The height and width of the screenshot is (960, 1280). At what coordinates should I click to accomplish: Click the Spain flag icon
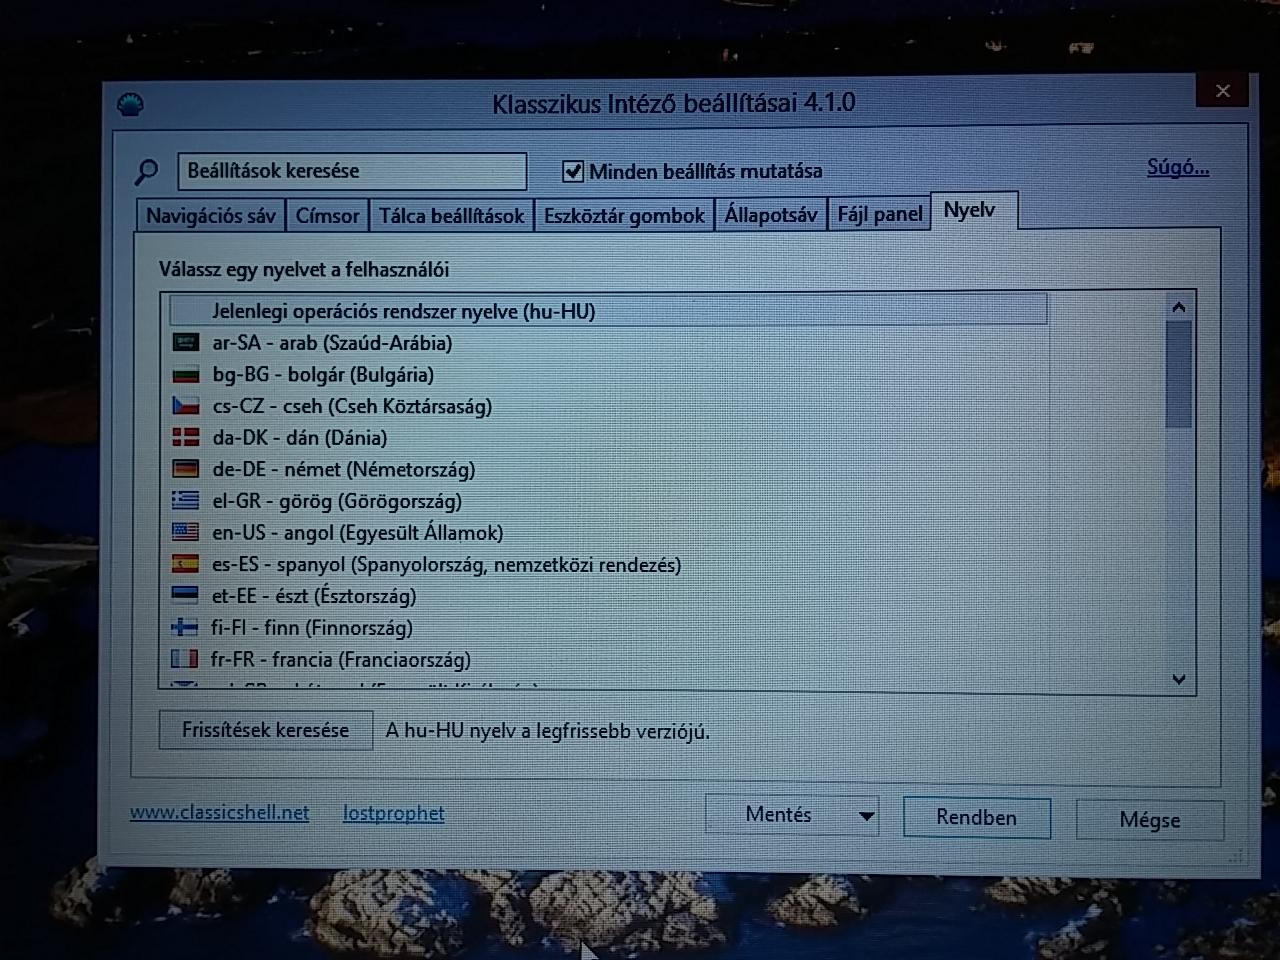[x=185, y=564]
